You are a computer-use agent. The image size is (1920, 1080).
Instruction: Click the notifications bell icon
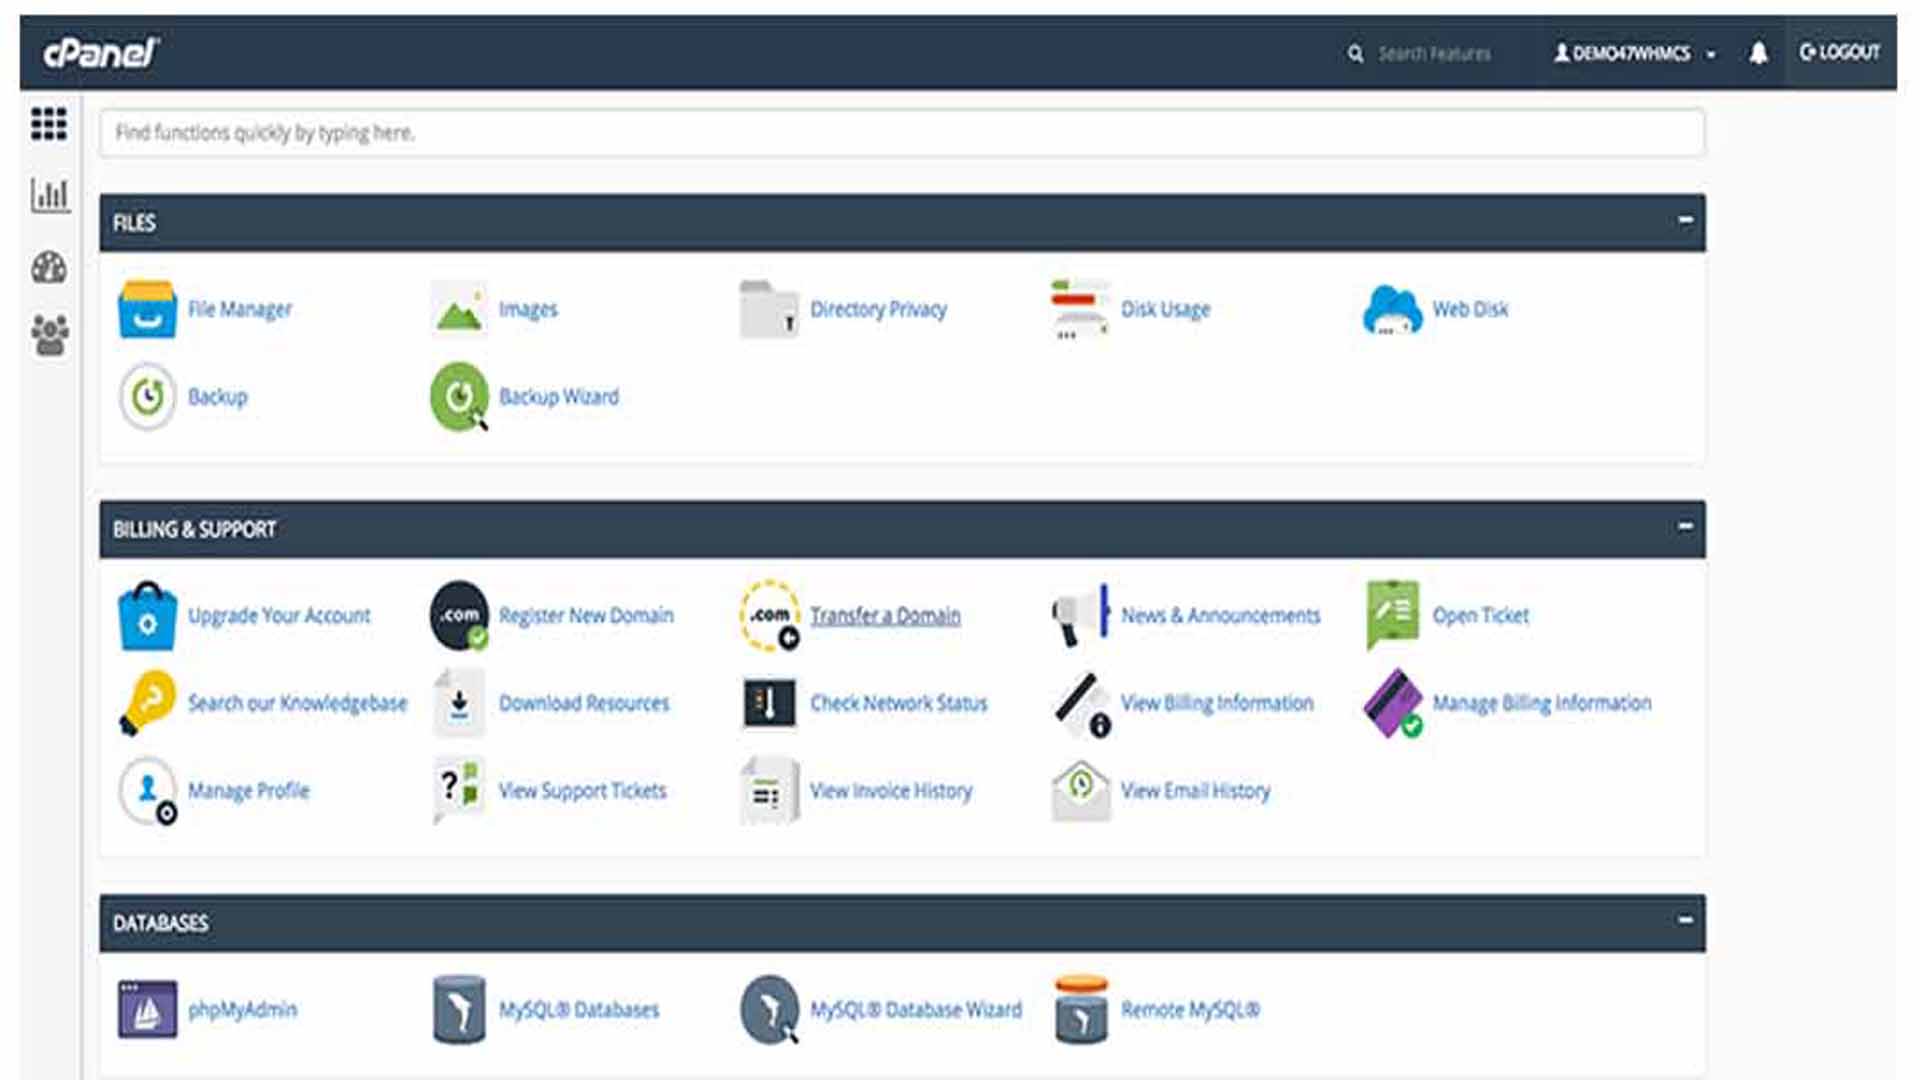tap(1758, 53)
